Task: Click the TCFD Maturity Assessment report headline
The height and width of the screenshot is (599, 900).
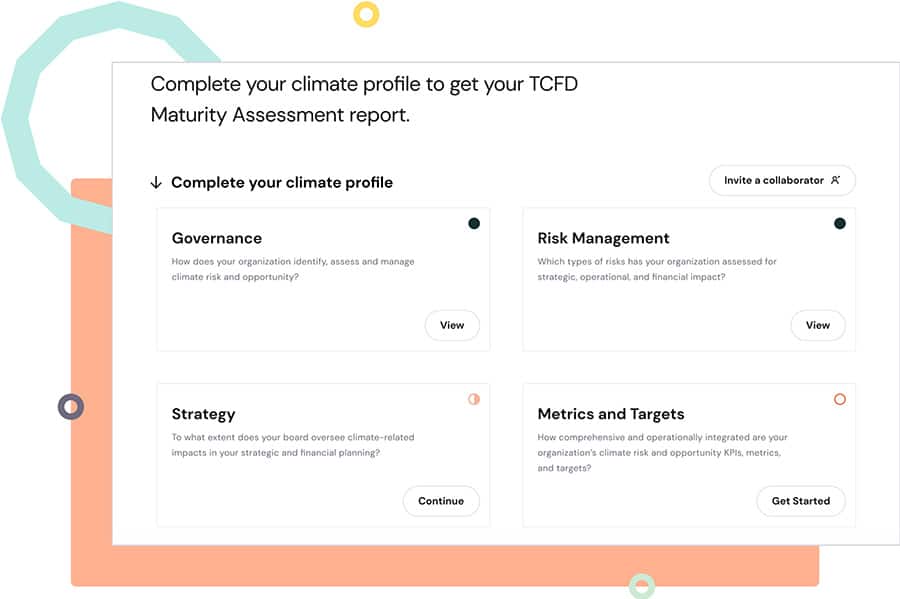Action: tap(364, 99)
